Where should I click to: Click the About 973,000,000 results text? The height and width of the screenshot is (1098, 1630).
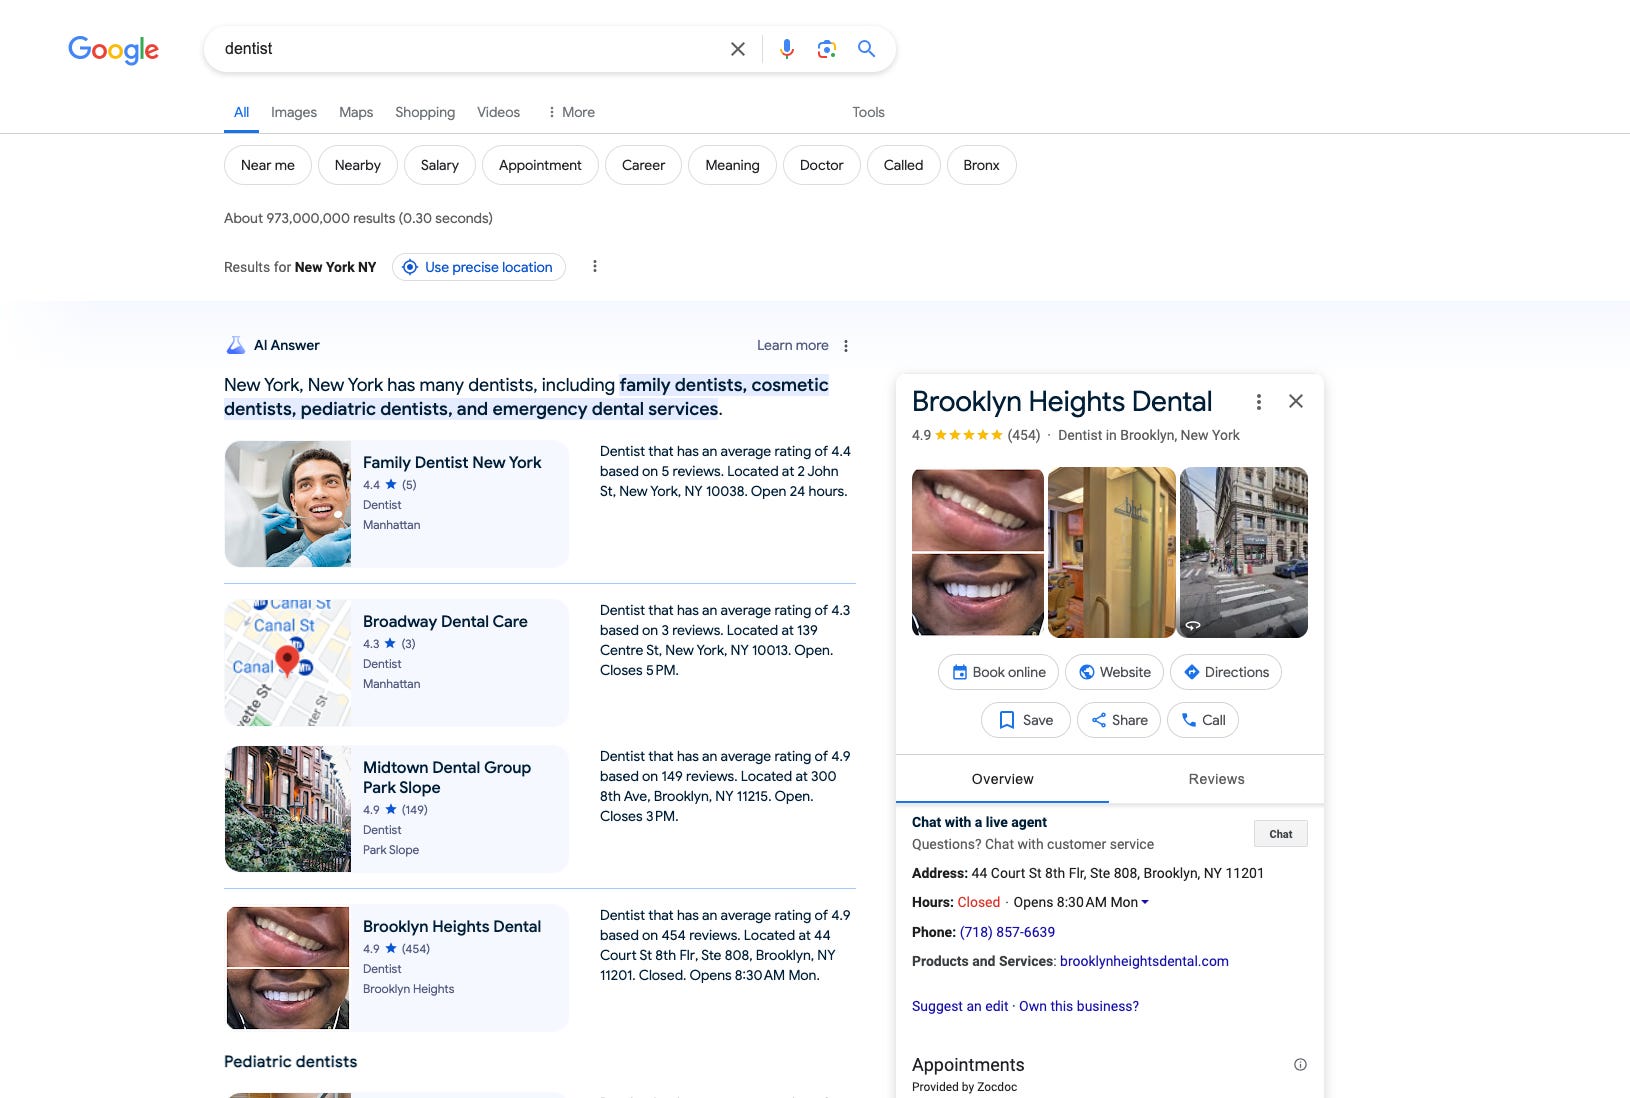358,218
